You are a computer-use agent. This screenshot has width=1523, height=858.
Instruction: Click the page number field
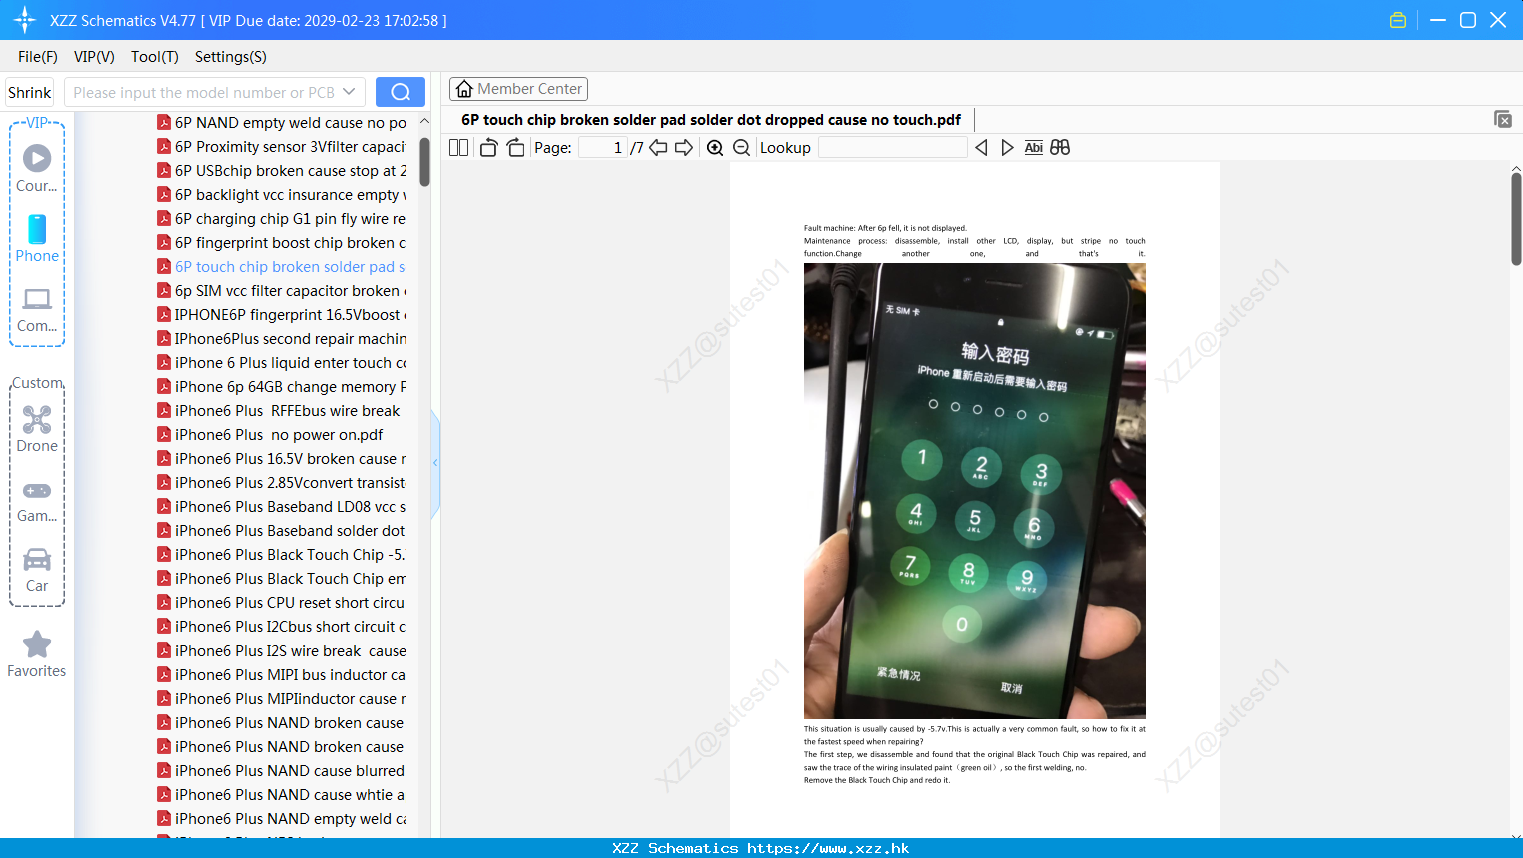602,148
